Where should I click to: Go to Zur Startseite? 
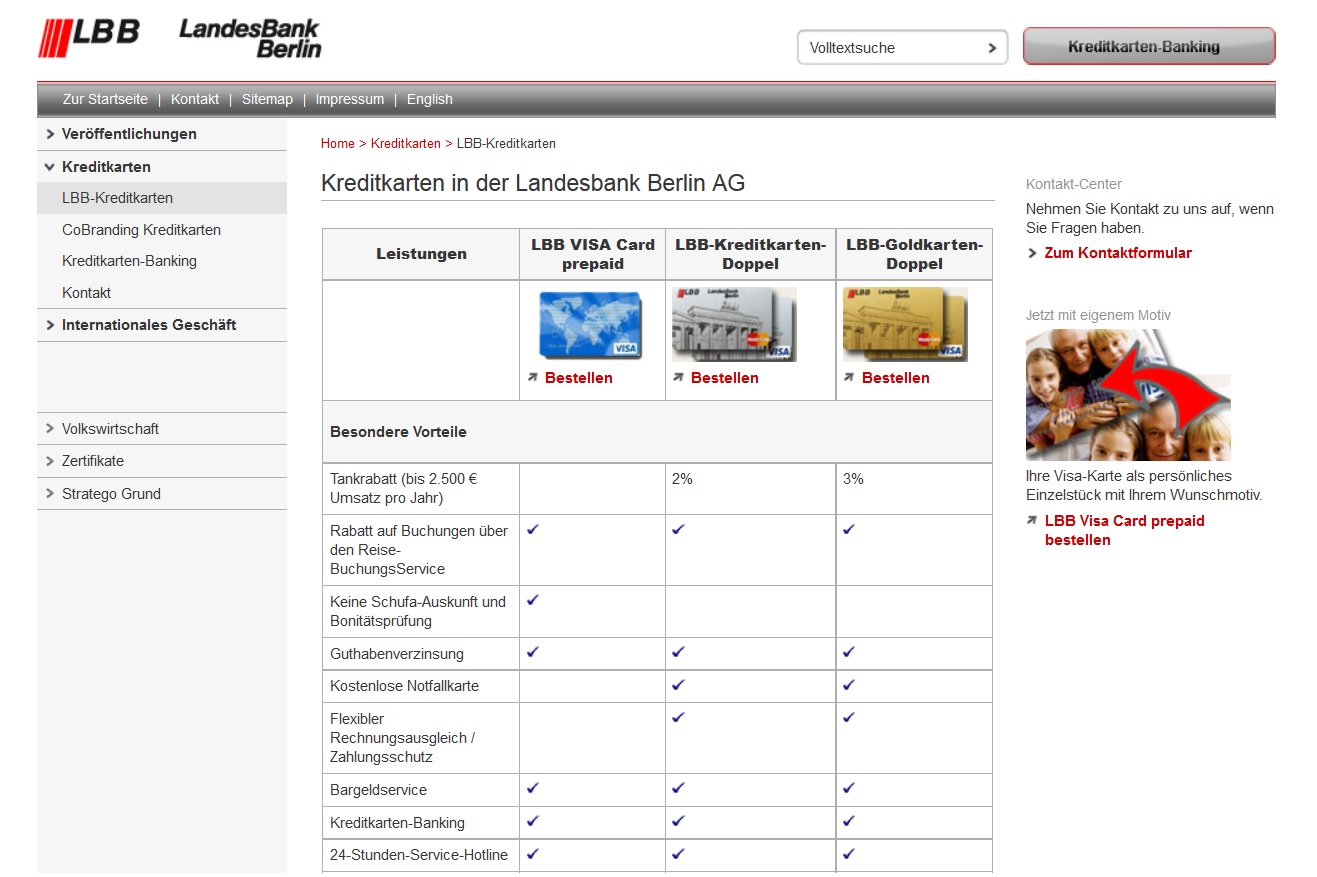[x=105, y=99]
